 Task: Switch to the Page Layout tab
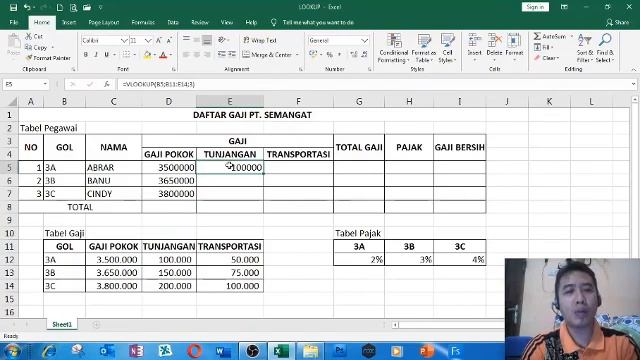[x=104, y=22]
